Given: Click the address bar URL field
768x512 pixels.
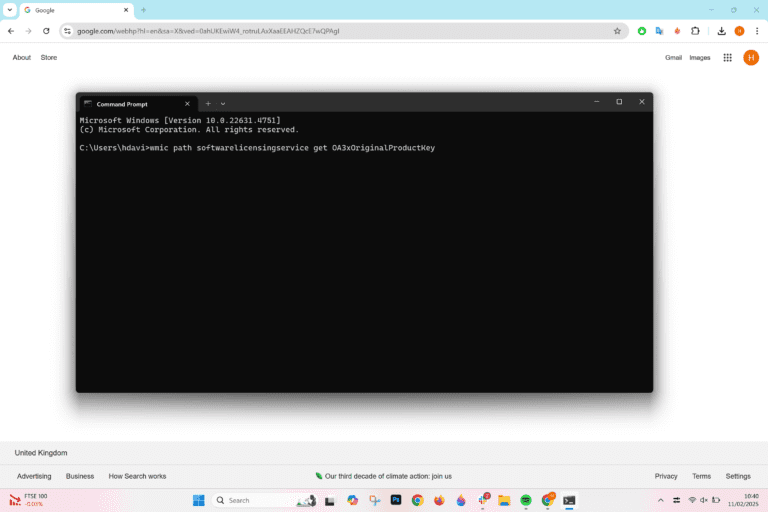Looking at the screenshot, I should [x=343, y=31].
